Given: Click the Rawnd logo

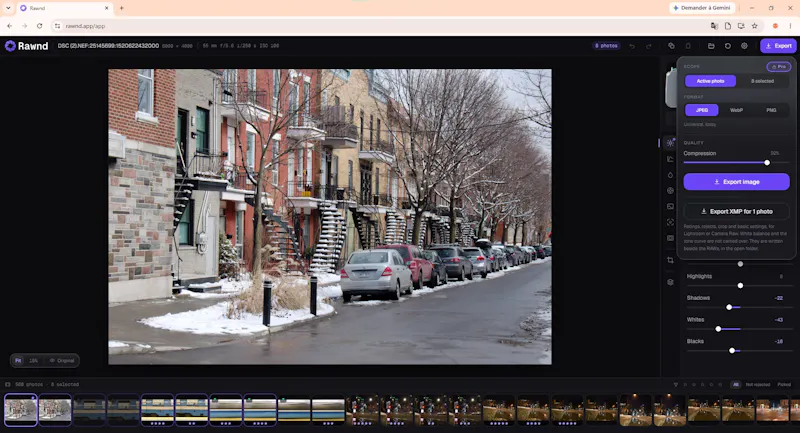Looking at the screenshot, I should [27, 46].
